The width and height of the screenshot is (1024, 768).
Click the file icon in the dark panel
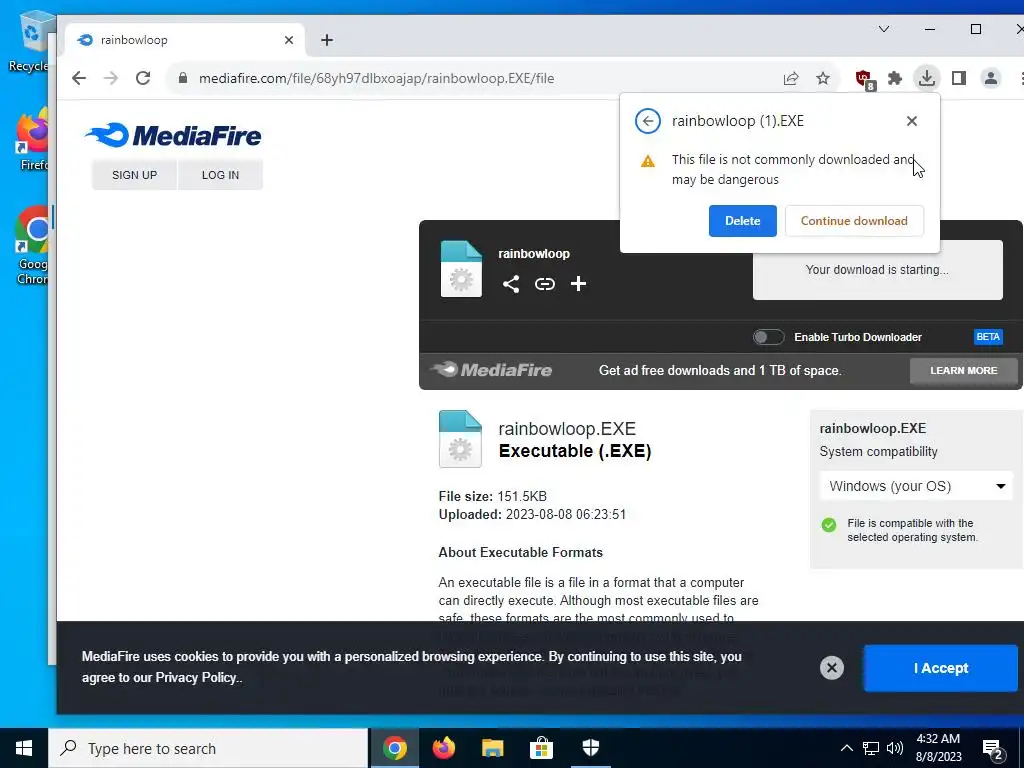pyautogui.click(x=461, y=269)
